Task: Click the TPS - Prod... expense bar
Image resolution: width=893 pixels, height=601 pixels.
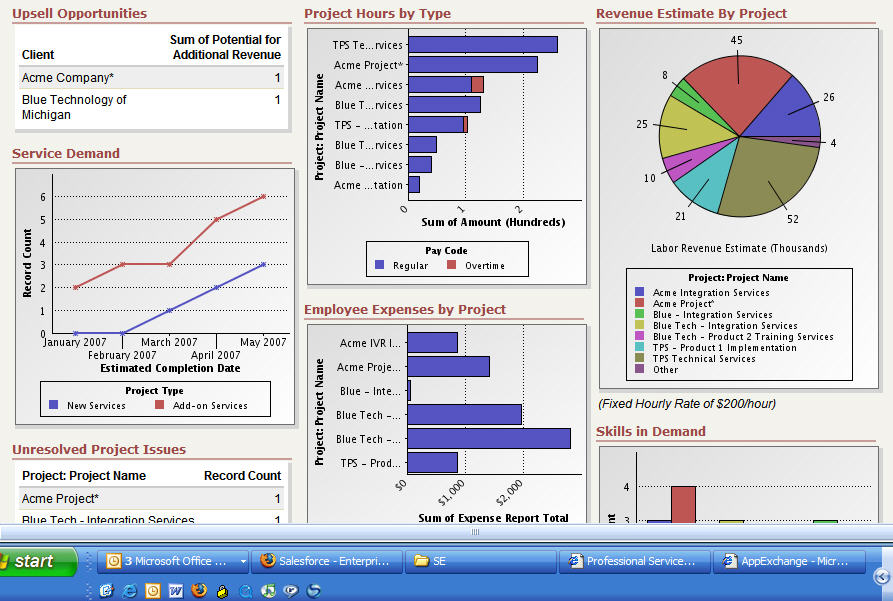Action: (432, 463)
